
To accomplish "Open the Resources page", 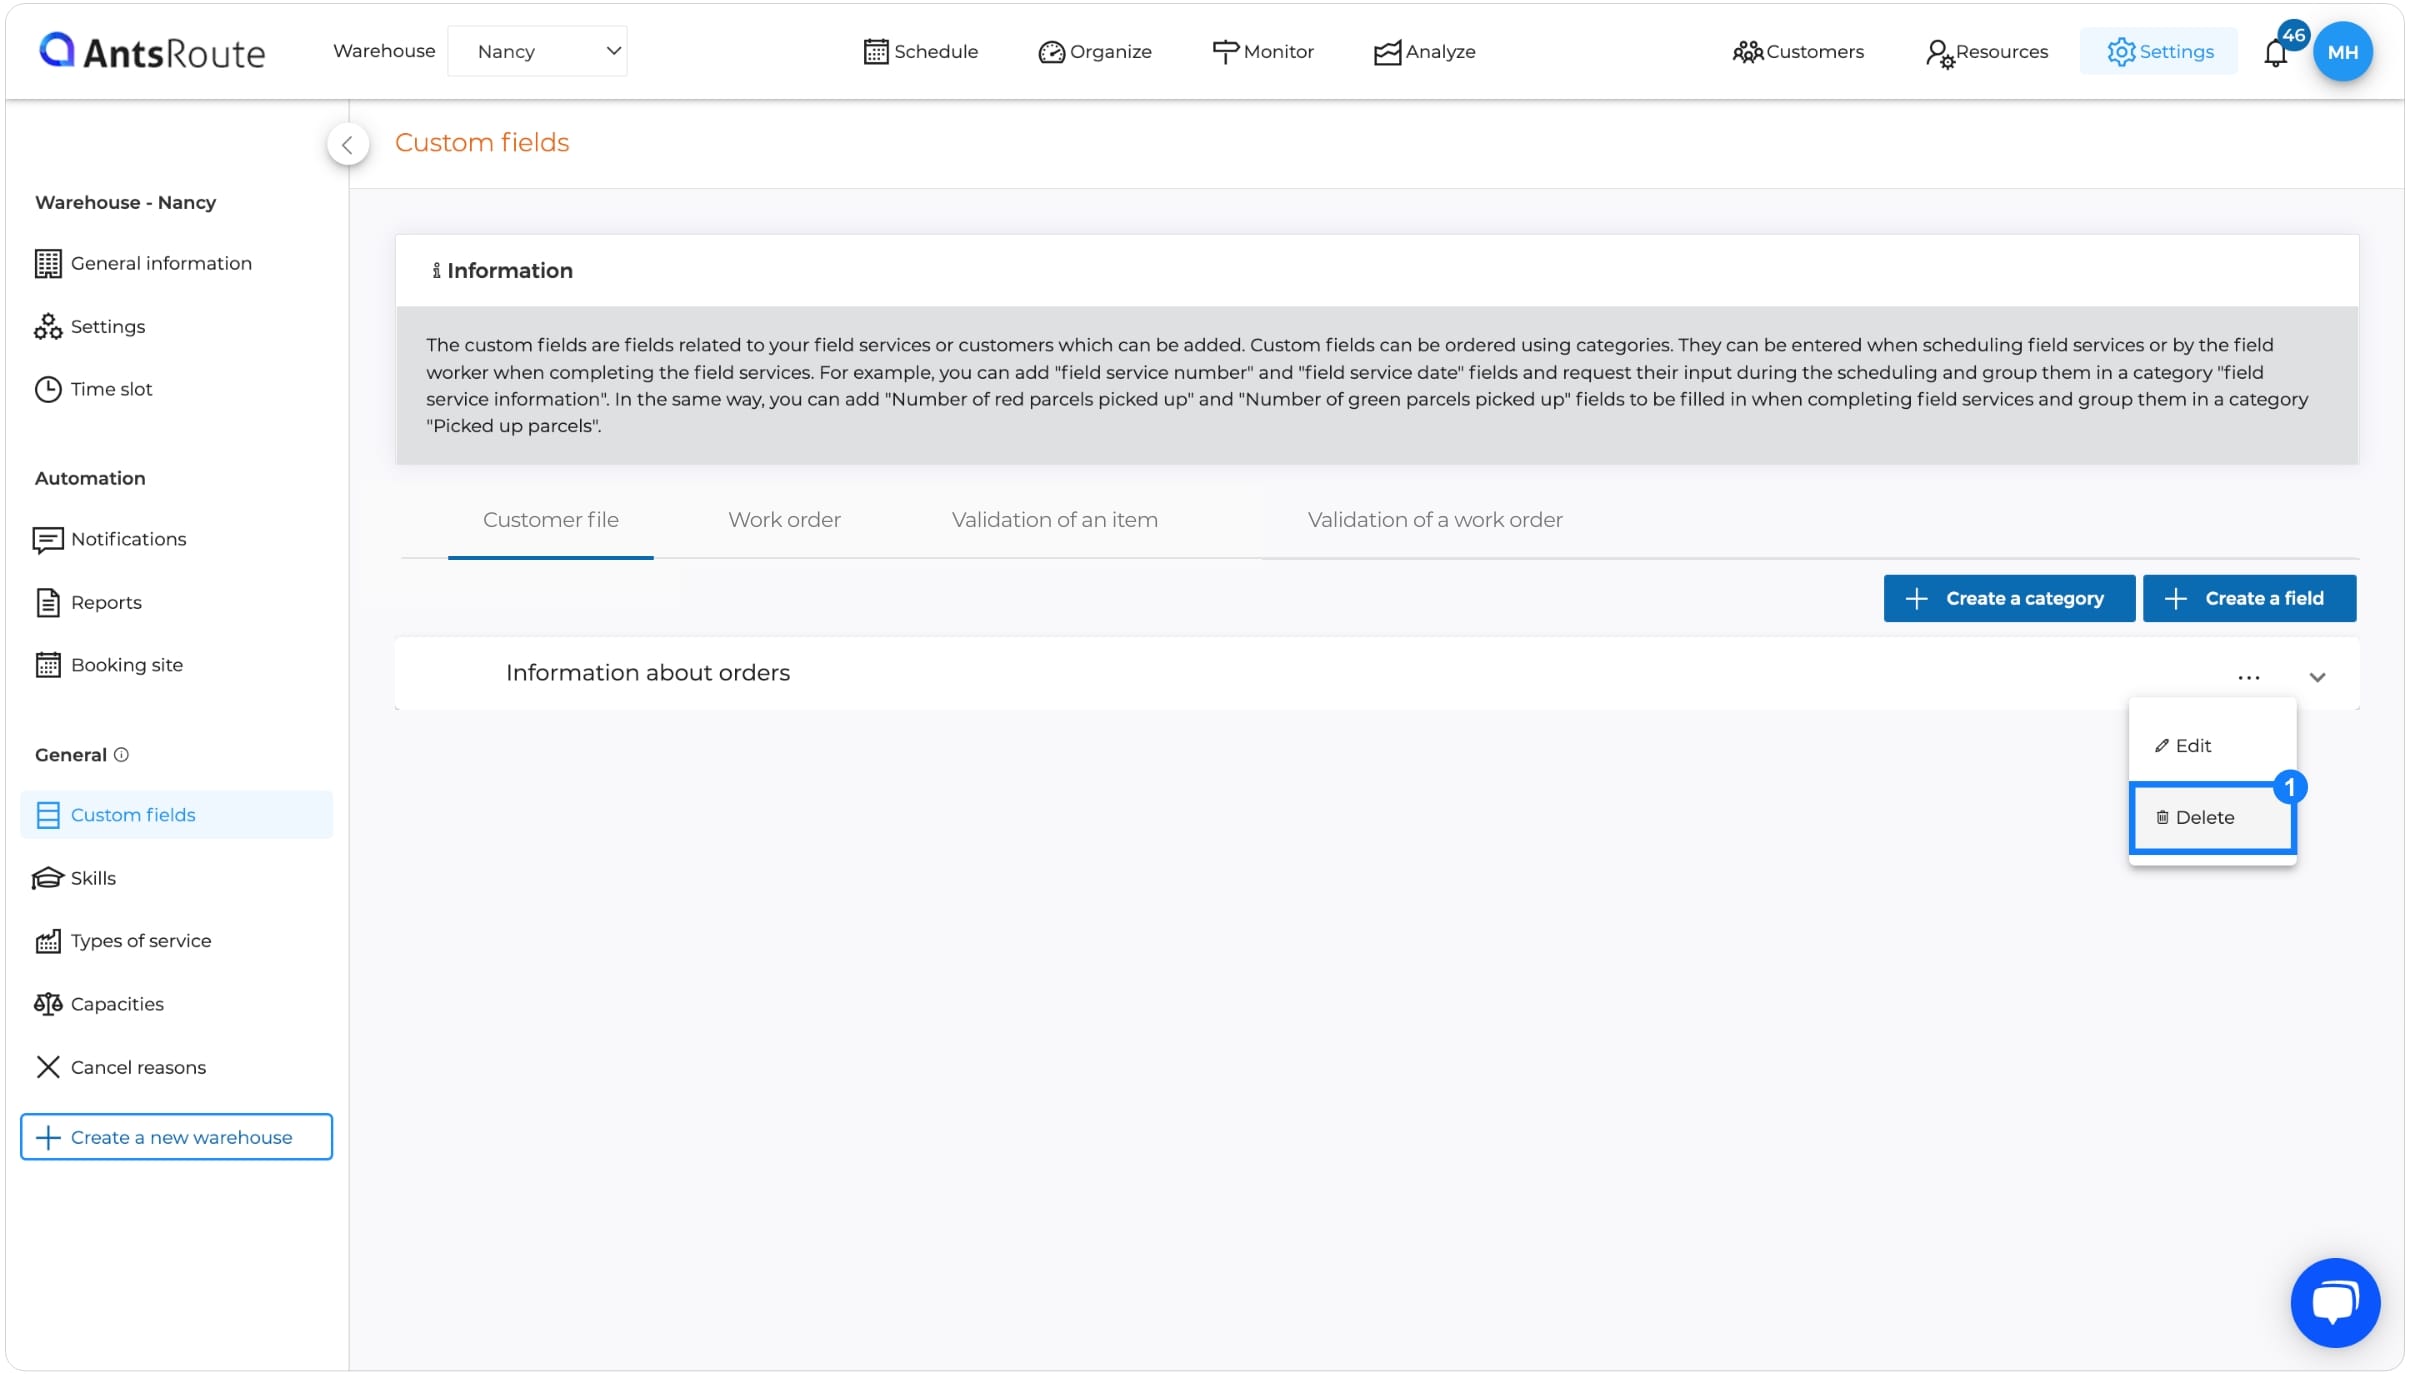I will pos(1986,51).
